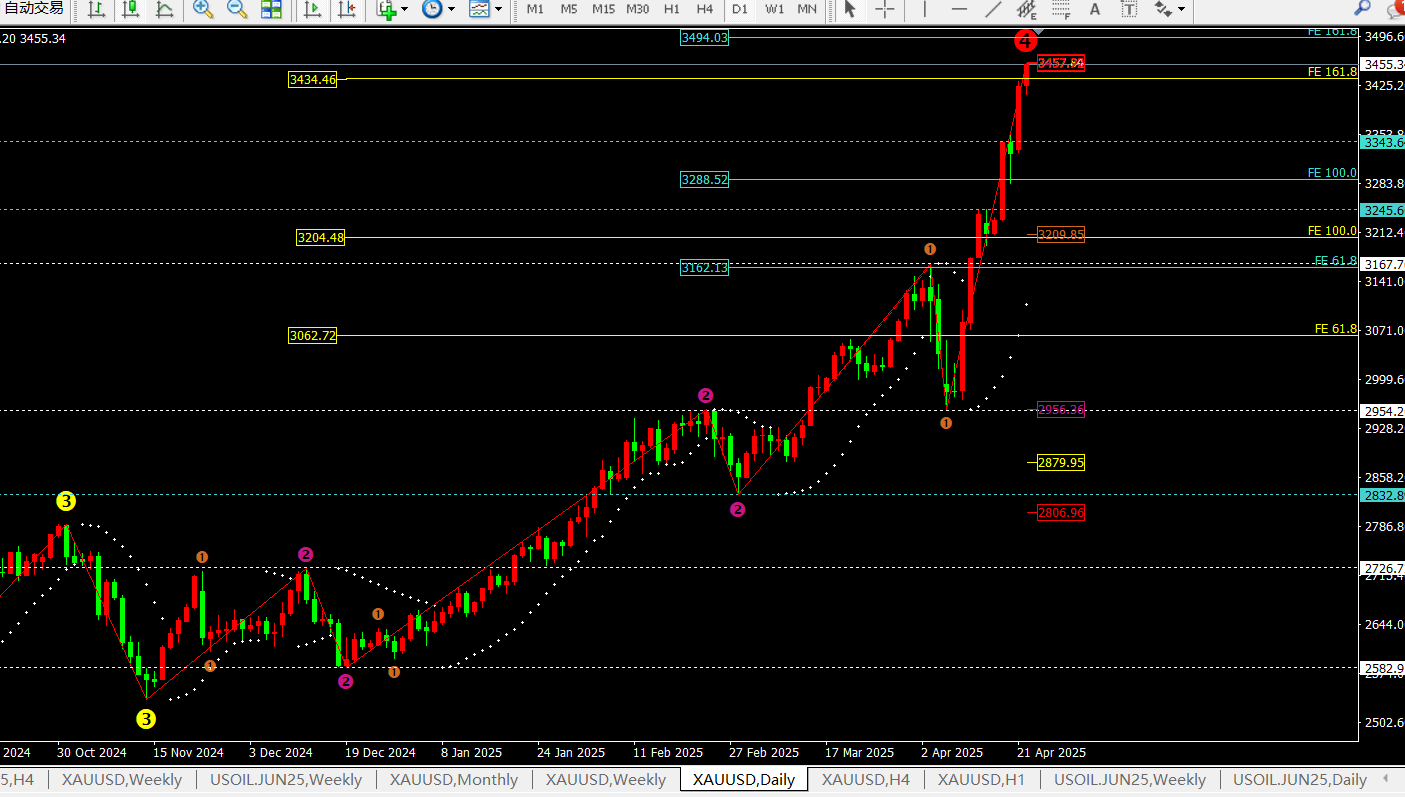The width and height of the screenshot is (1405, 797).
Task: Click the zoom in magnifier icon
Action: [203, 9]
